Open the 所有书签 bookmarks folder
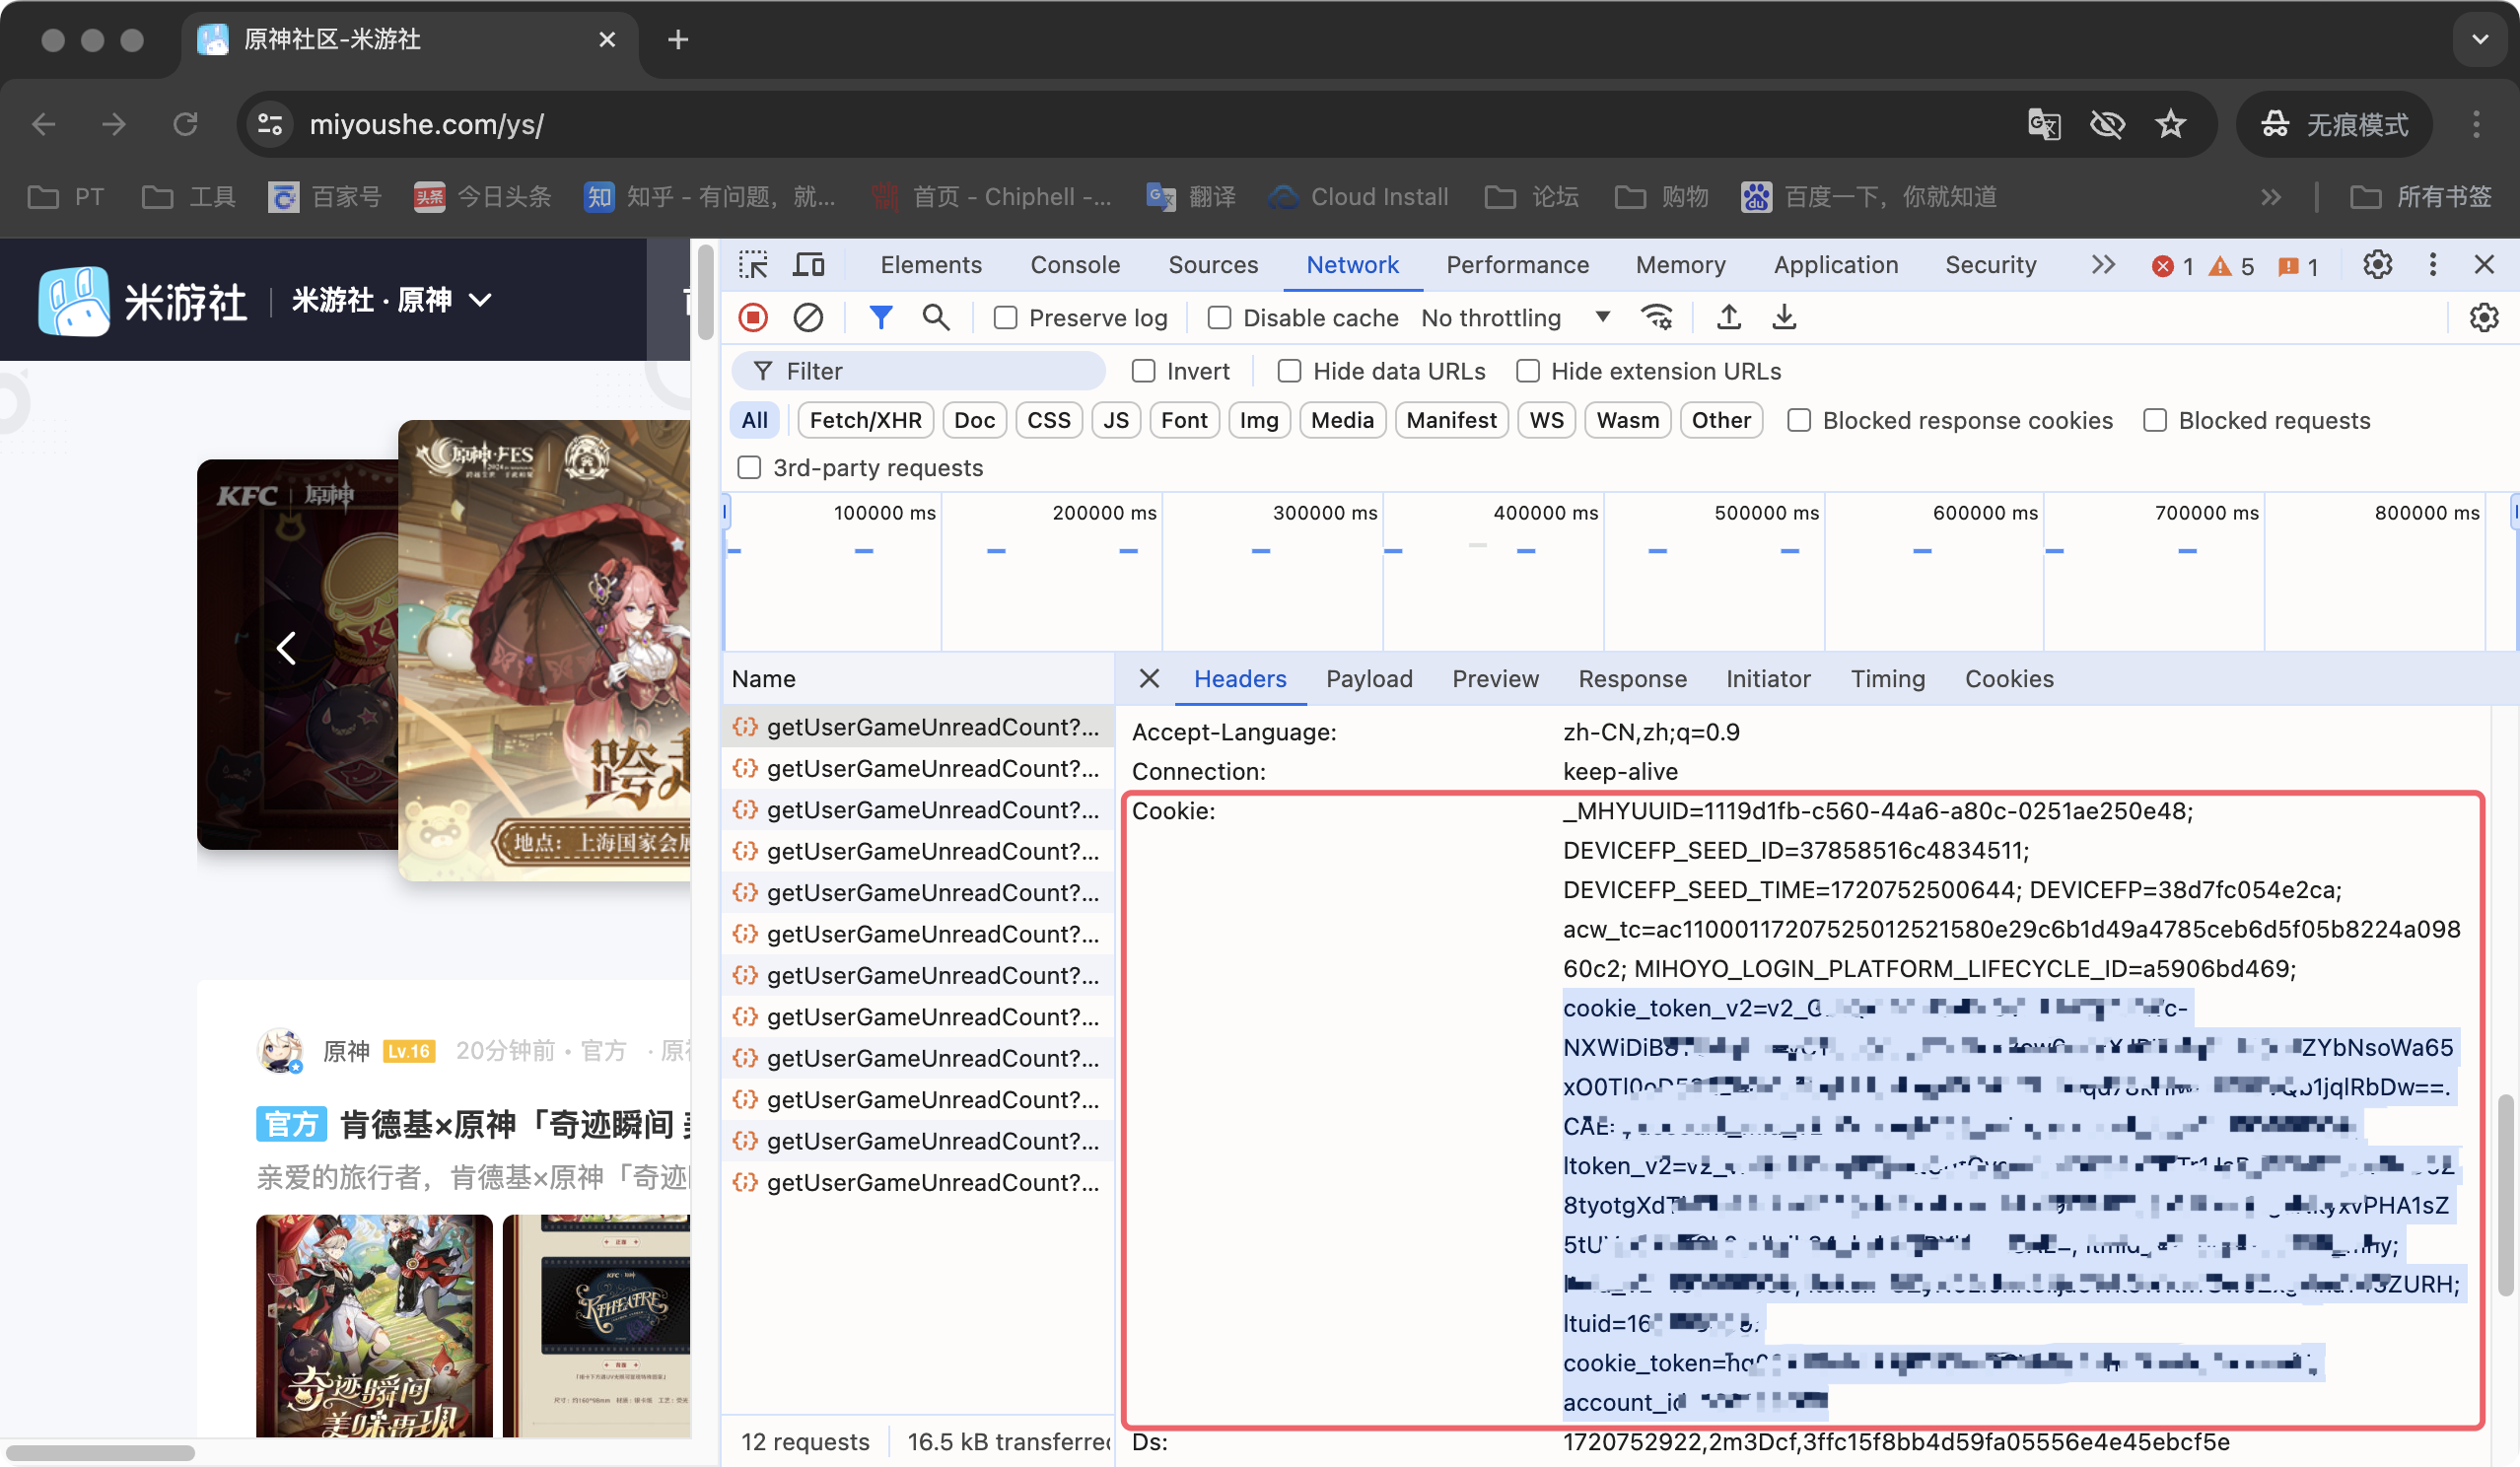The height and width of the screenshot is (1467, 2520). tap(2420, 197)
